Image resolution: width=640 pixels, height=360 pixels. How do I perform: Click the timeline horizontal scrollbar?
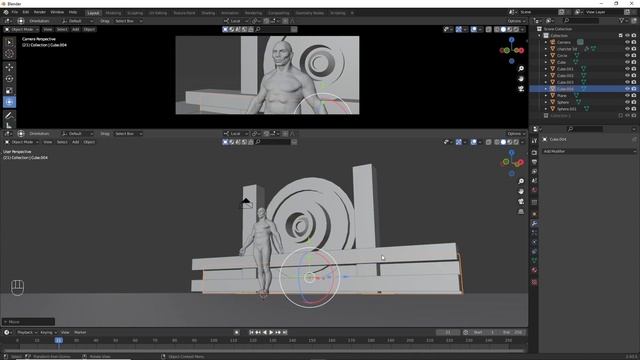(x=263, y=351)
